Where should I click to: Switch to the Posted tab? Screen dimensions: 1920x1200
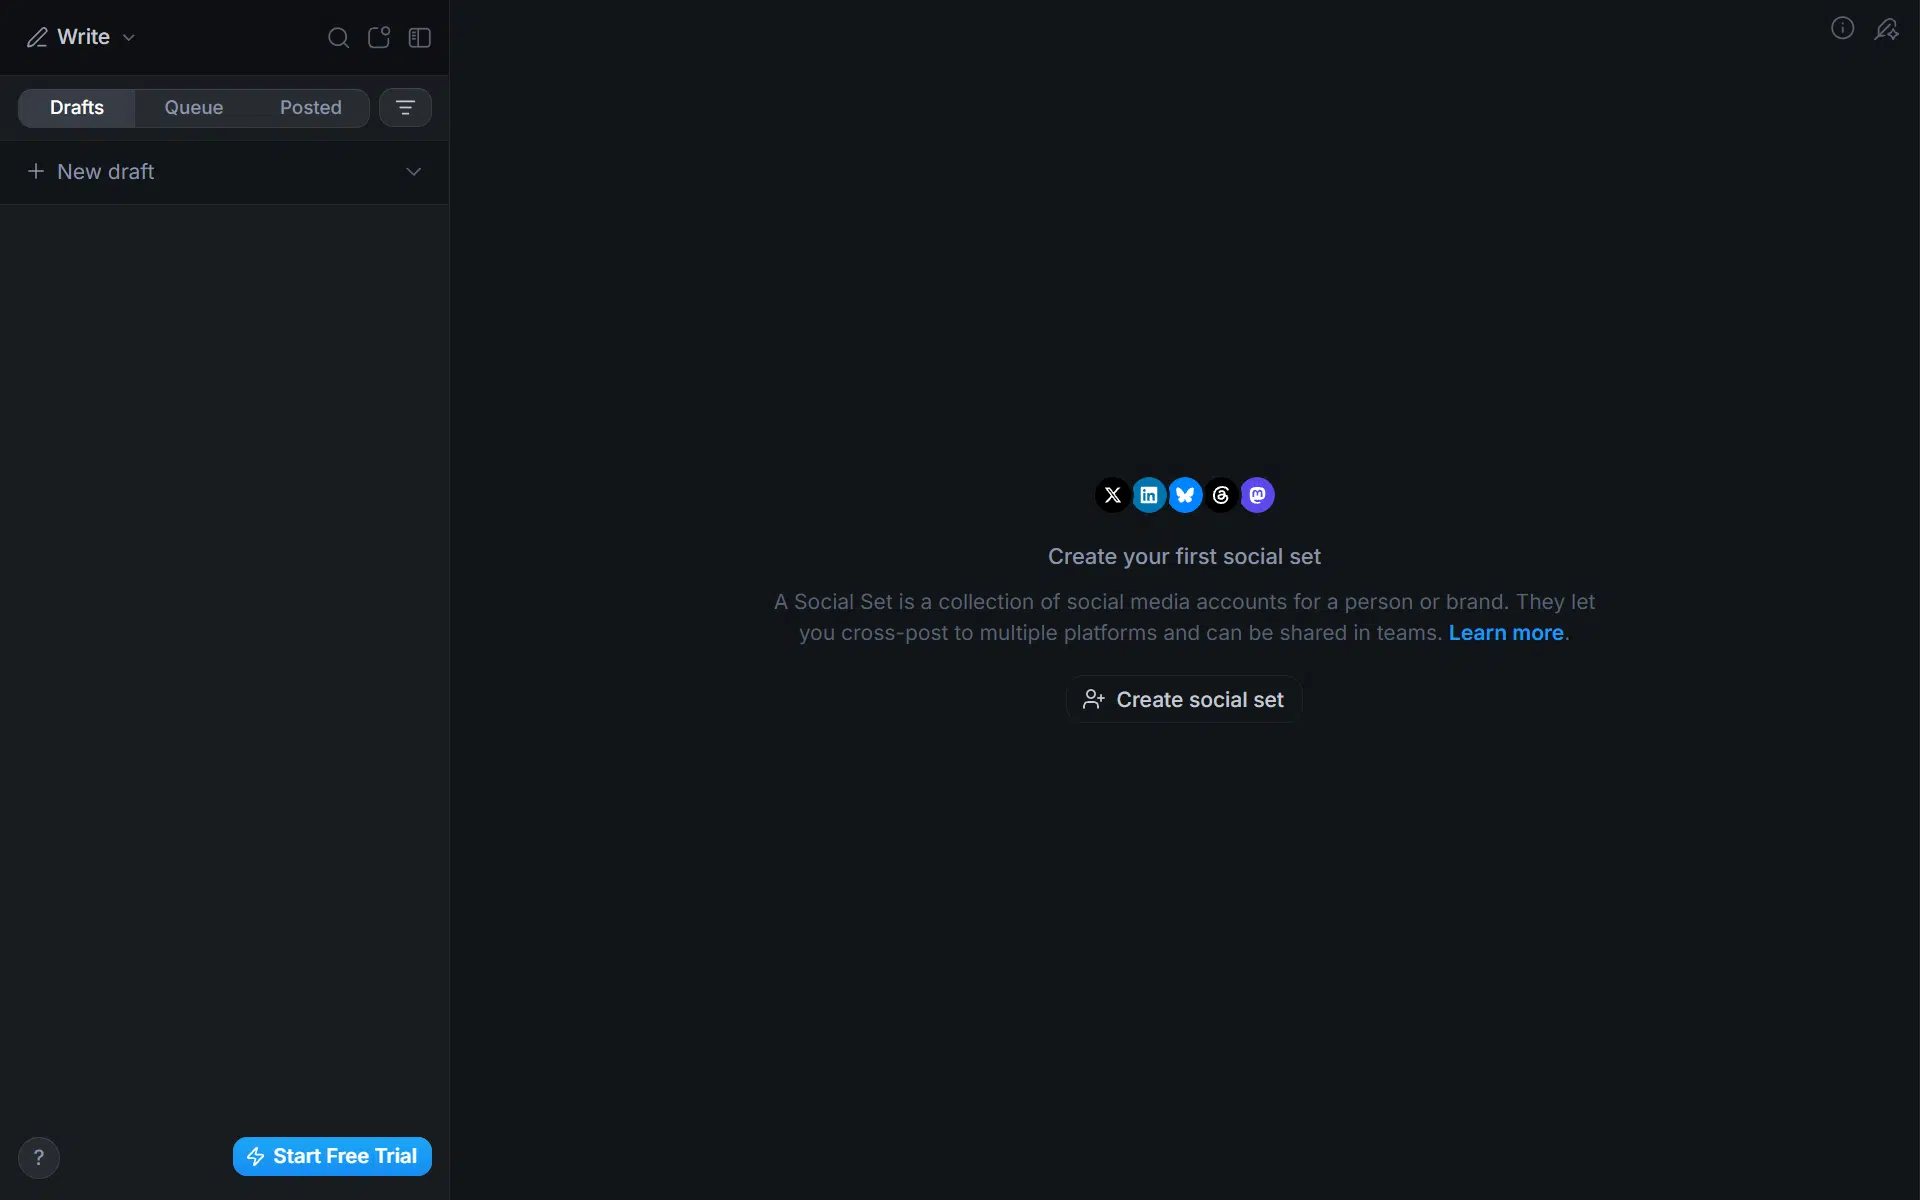click(310, 107)
